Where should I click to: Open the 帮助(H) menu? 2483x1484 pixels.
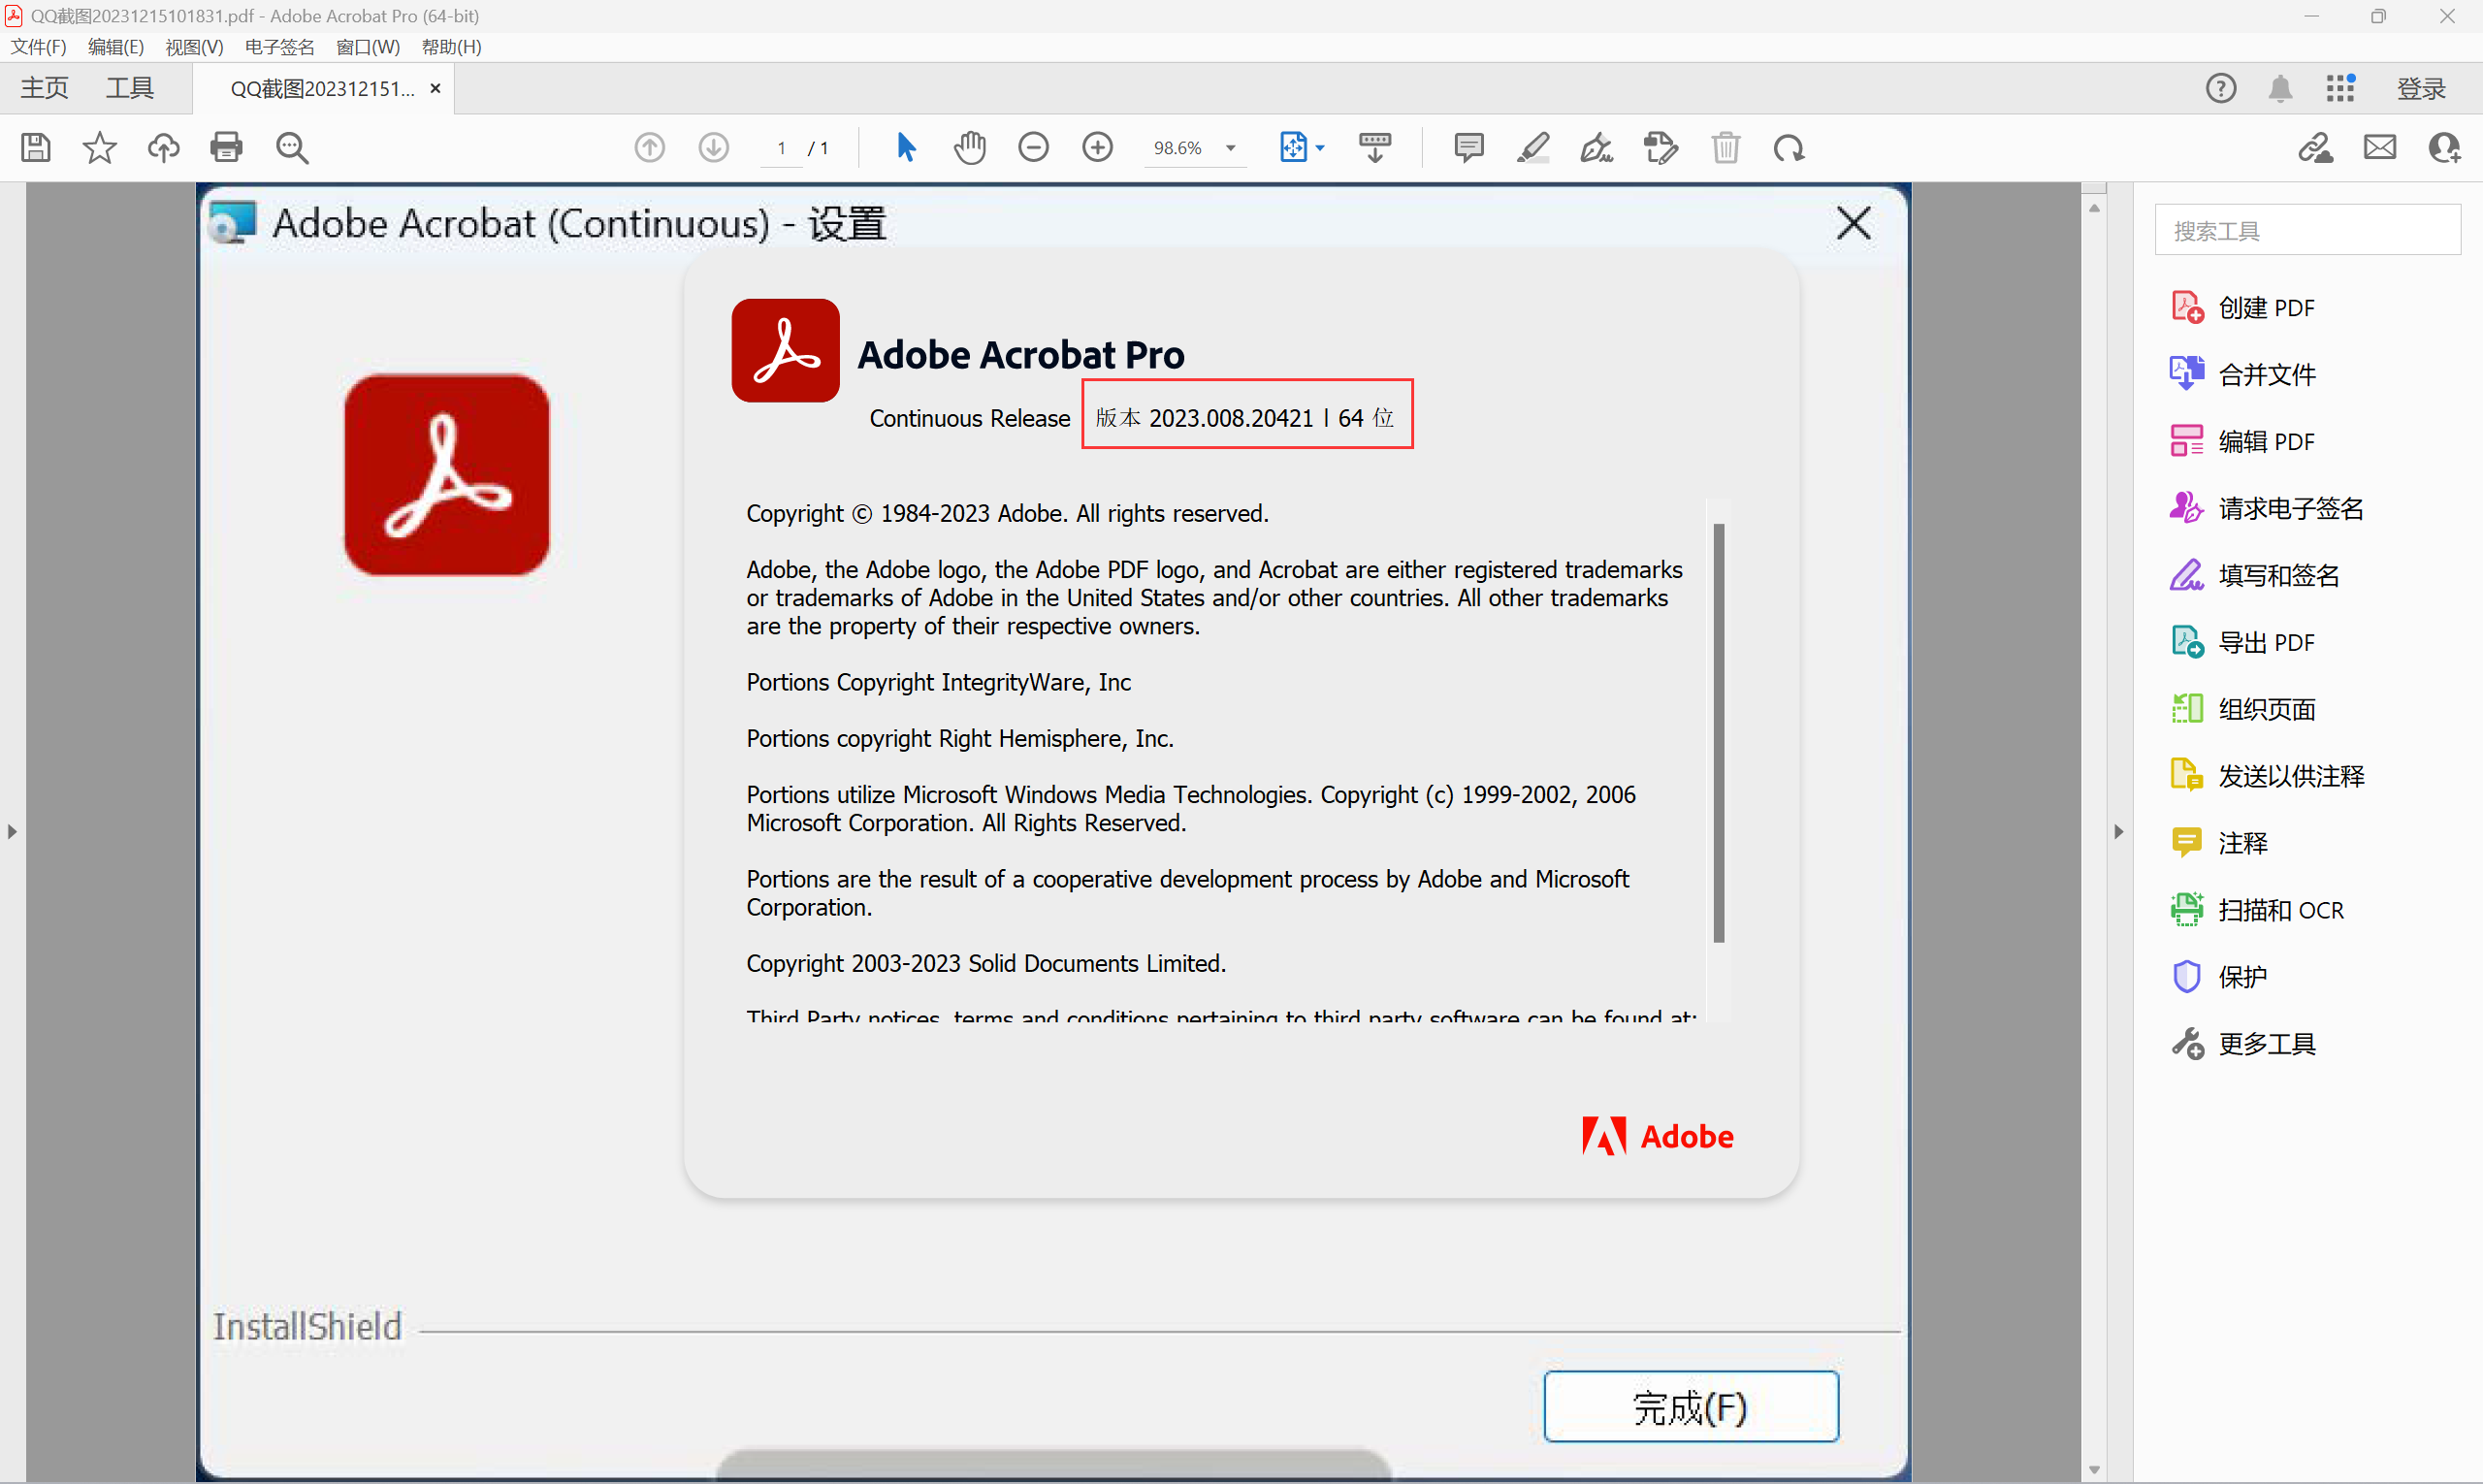point(451,47)
